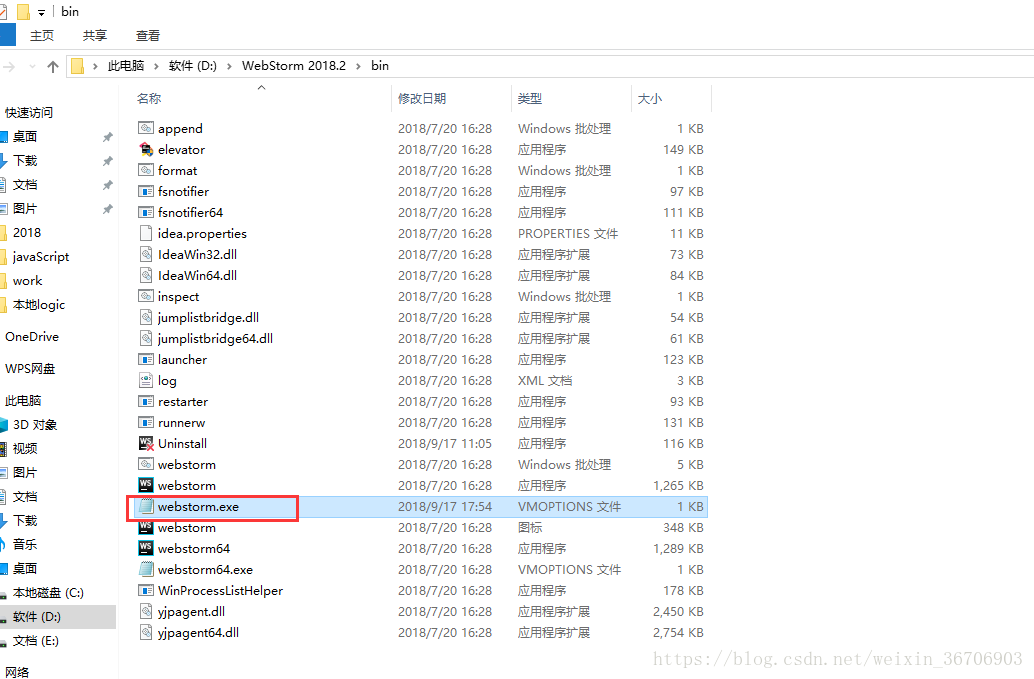The image size is (1034, 679).
Task: Click the webstorm 1,265 KB application icon
Action: [x=146, y=485]
